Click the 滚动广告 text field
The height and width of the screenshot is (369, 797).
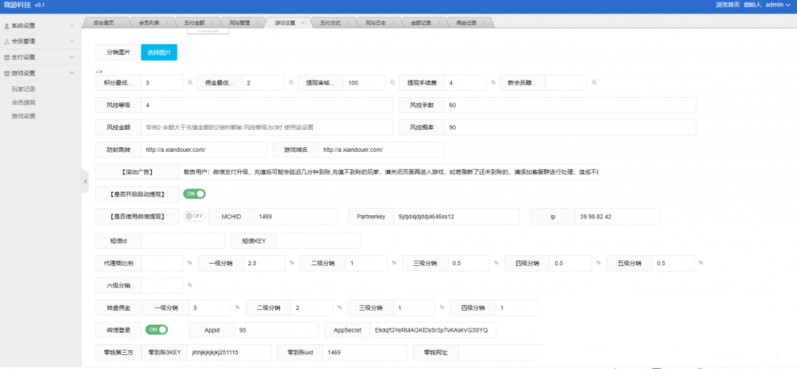click(389, 172)
